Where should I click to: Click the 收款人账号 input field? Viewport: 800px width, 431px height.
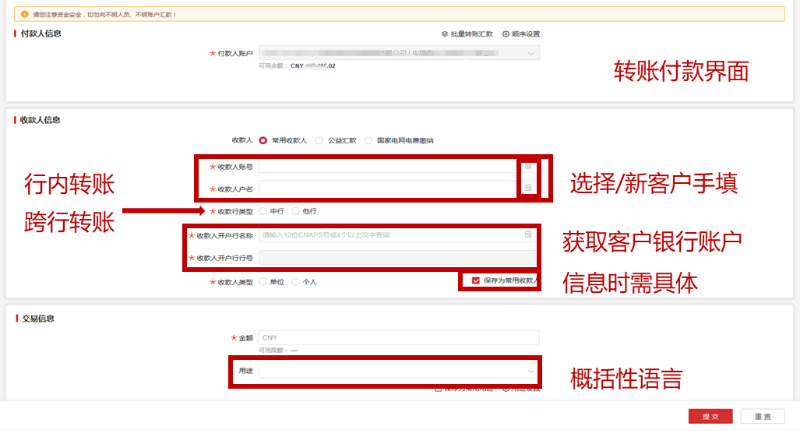[385, 167]
